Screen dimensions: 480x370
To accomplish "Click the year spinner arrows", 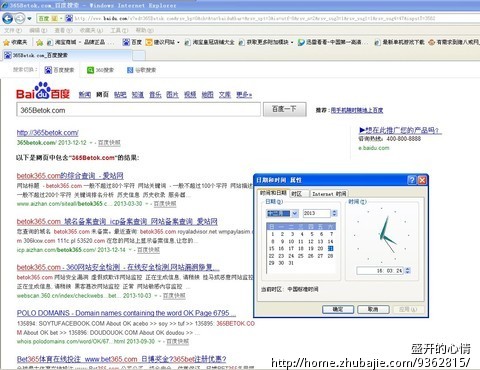I will (x=335, y=213).
